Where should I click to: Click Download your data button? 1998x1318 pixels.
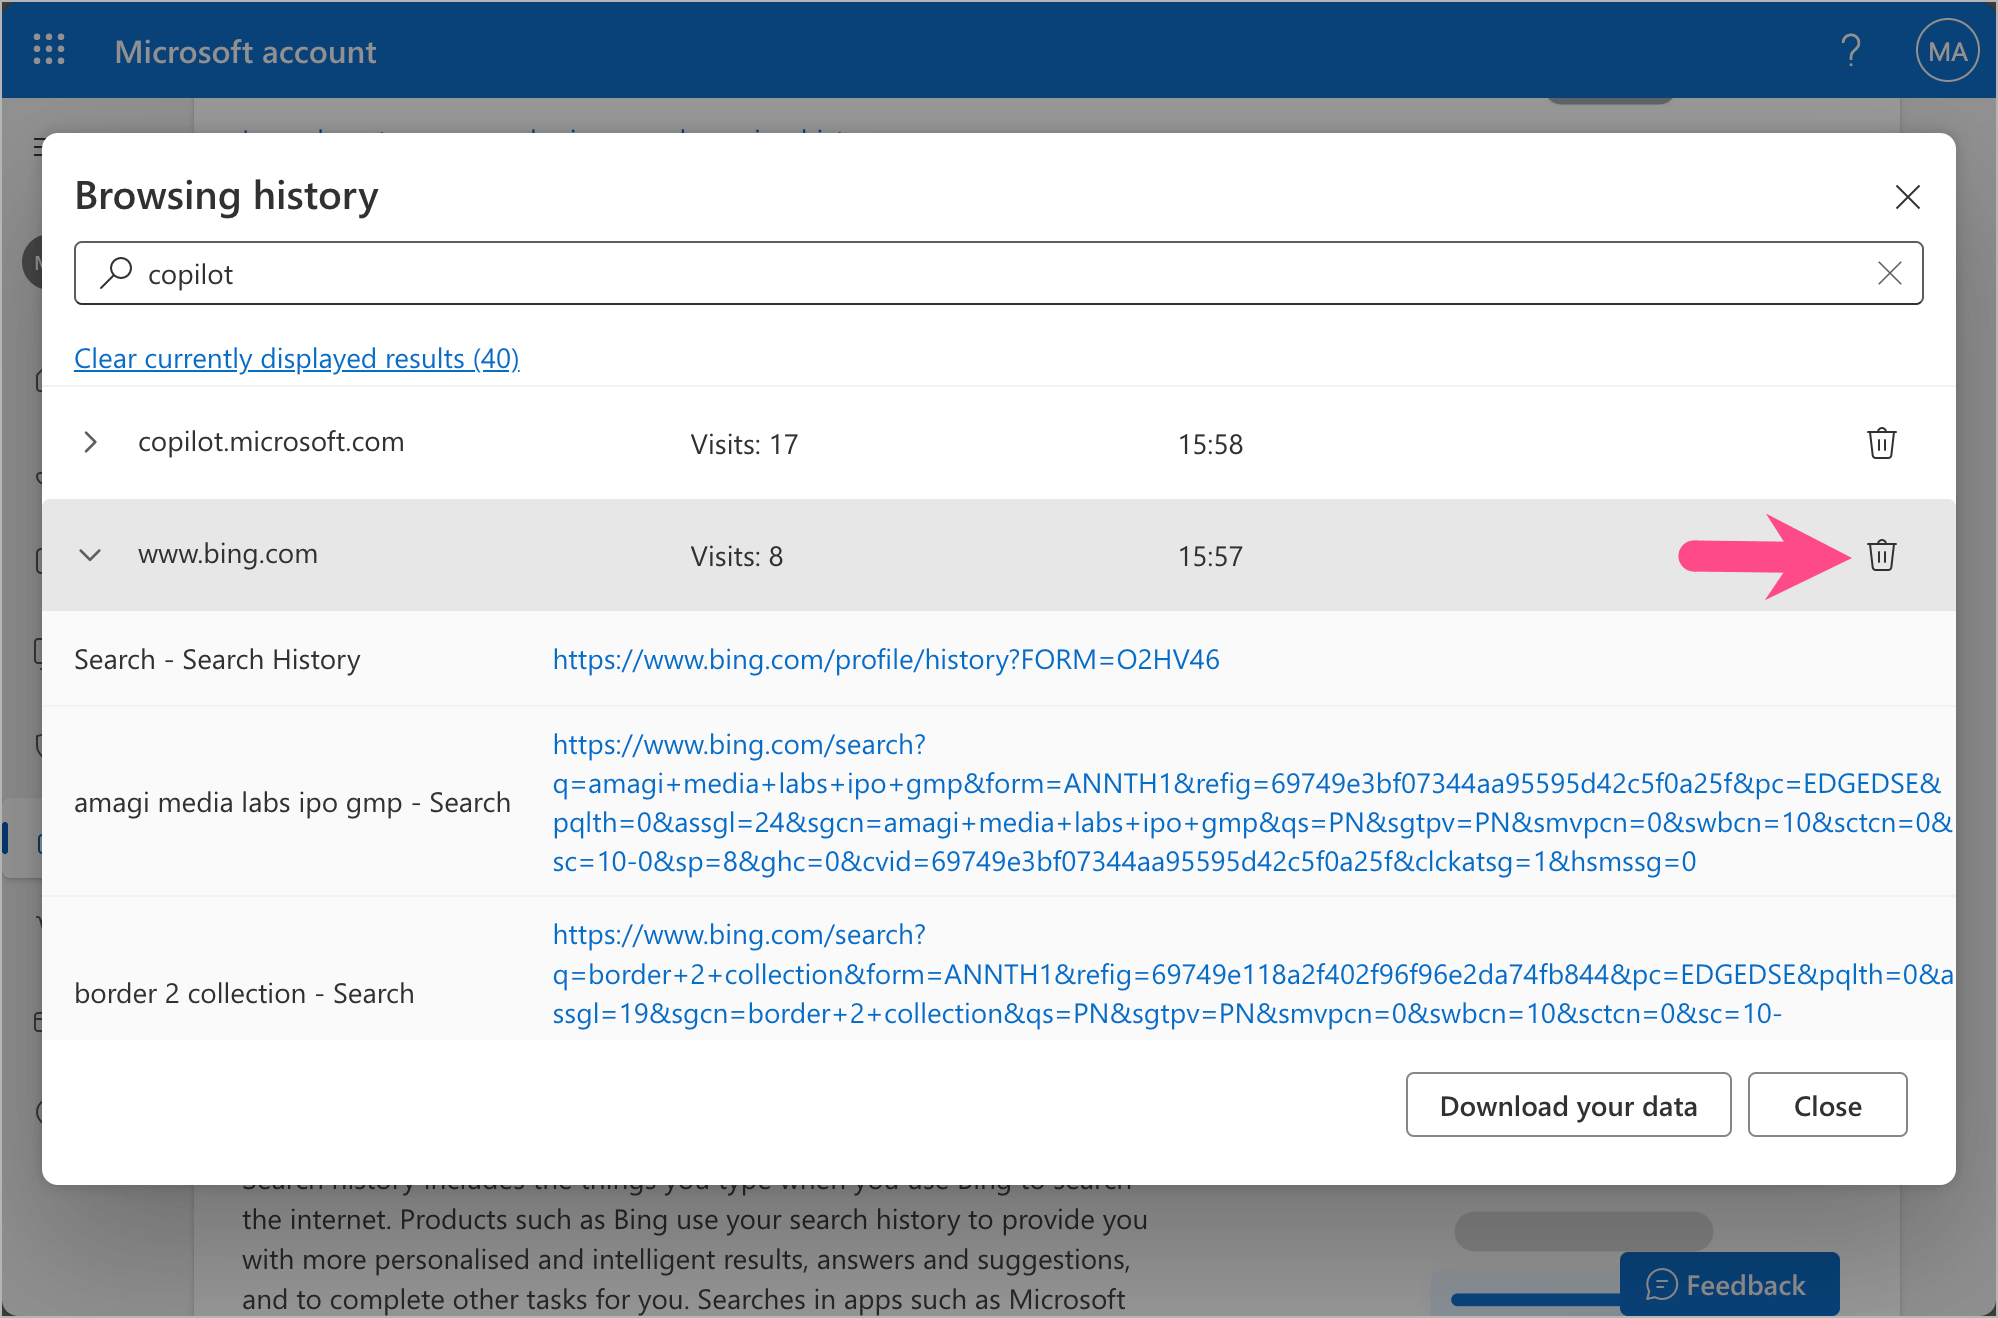1568,1105
